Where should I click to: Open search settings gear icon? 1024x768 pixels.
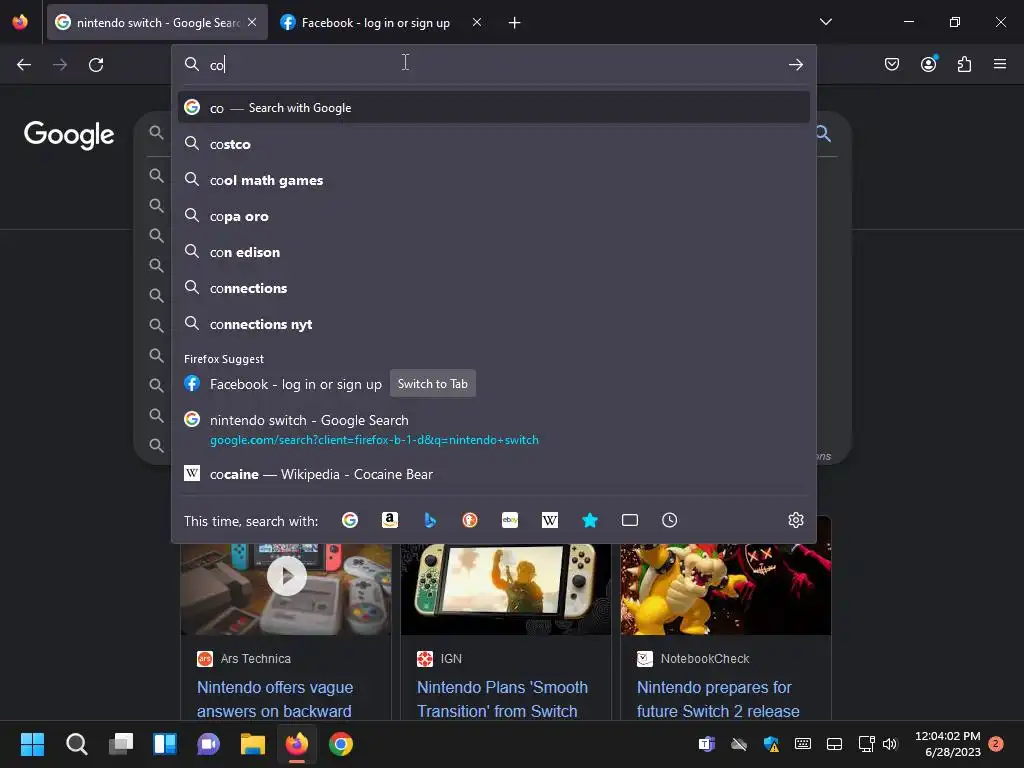(x=795, y=520)
